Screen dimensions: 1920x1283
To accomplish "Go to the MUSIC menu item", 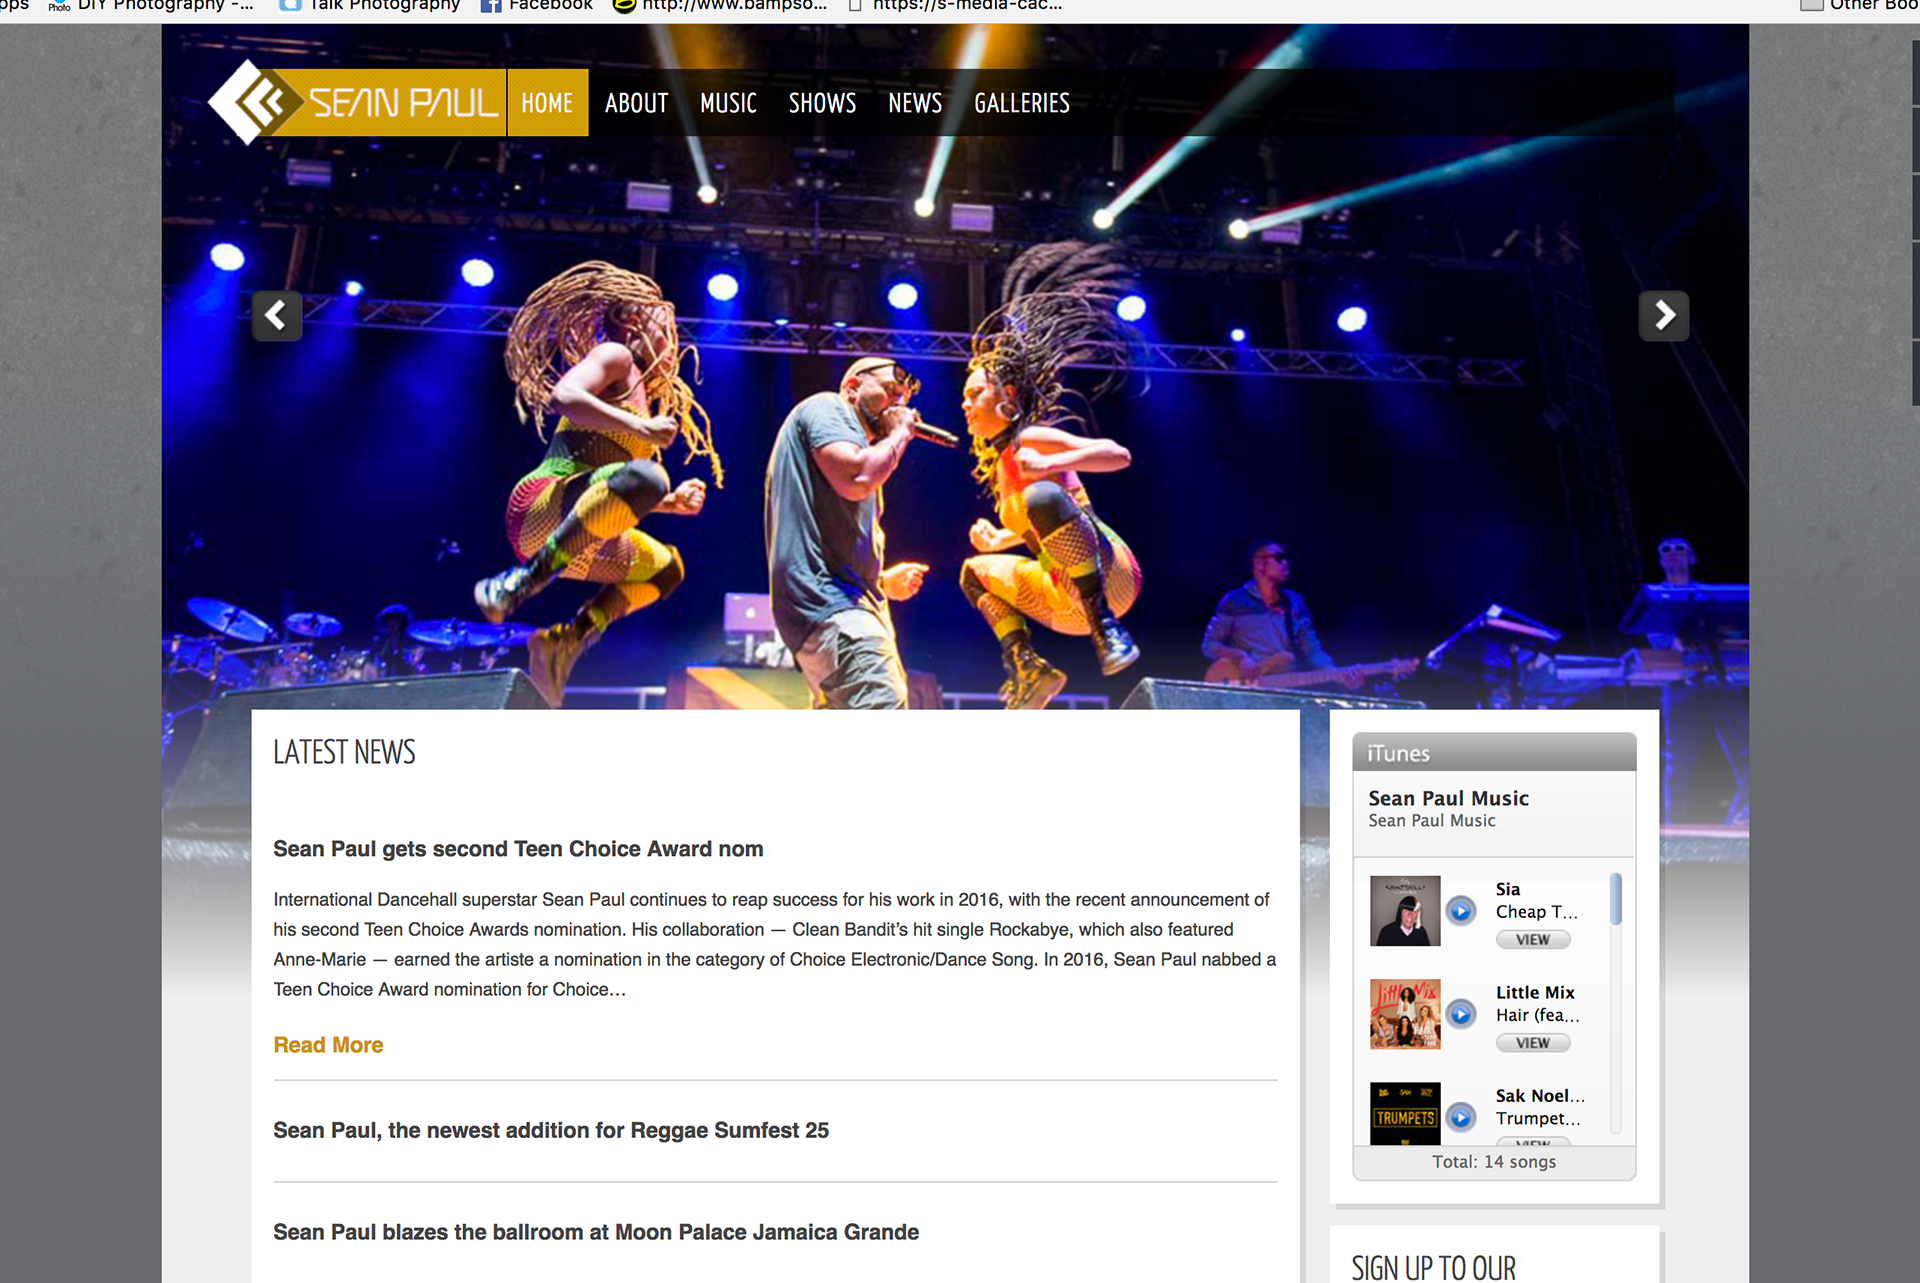I will pyautogui.click(x=728, y=103).
